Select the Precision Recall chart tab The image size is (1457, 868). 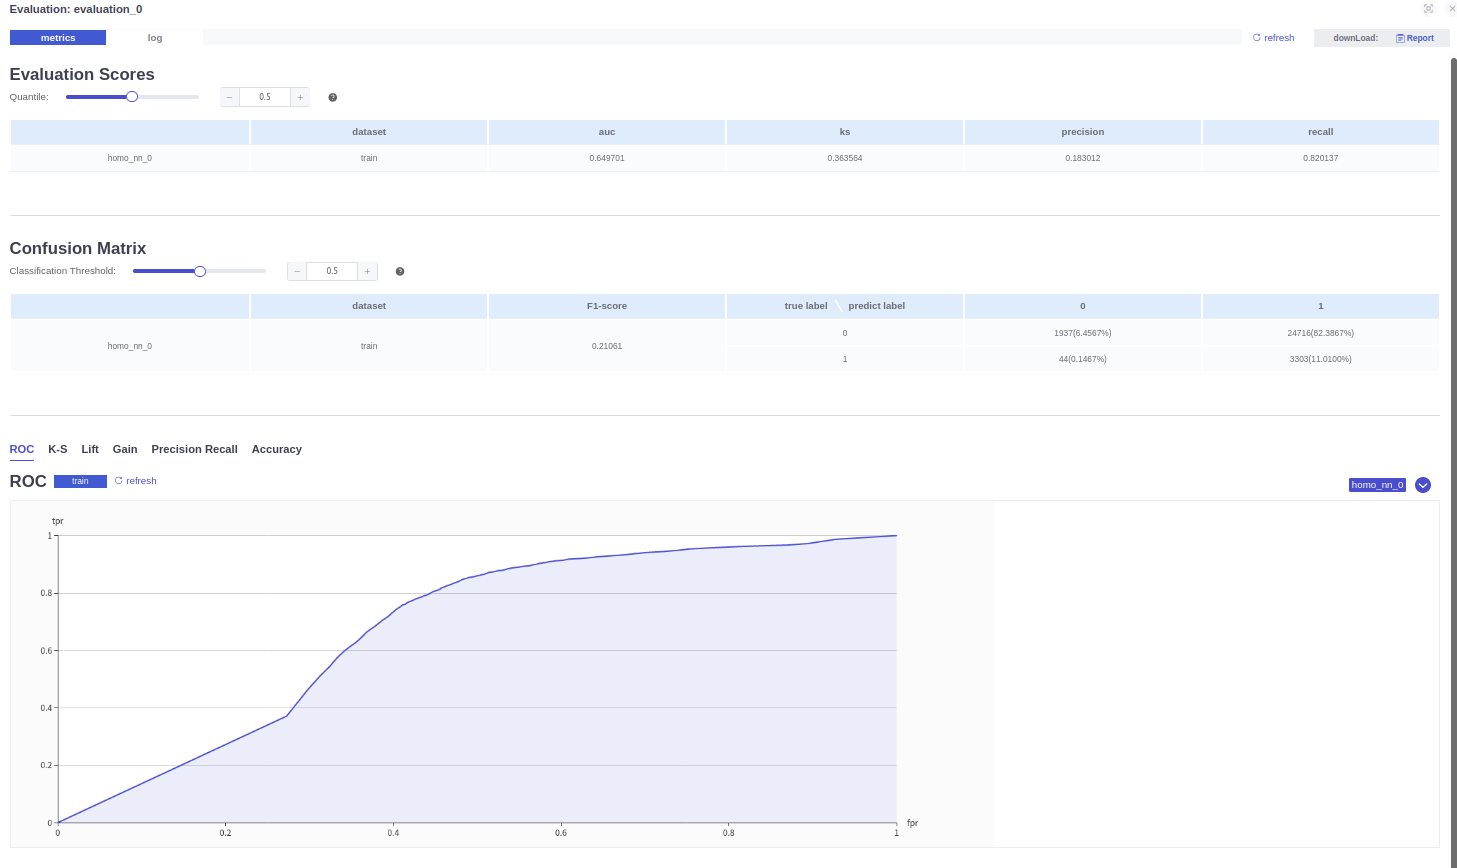click(x=194, y=449)
